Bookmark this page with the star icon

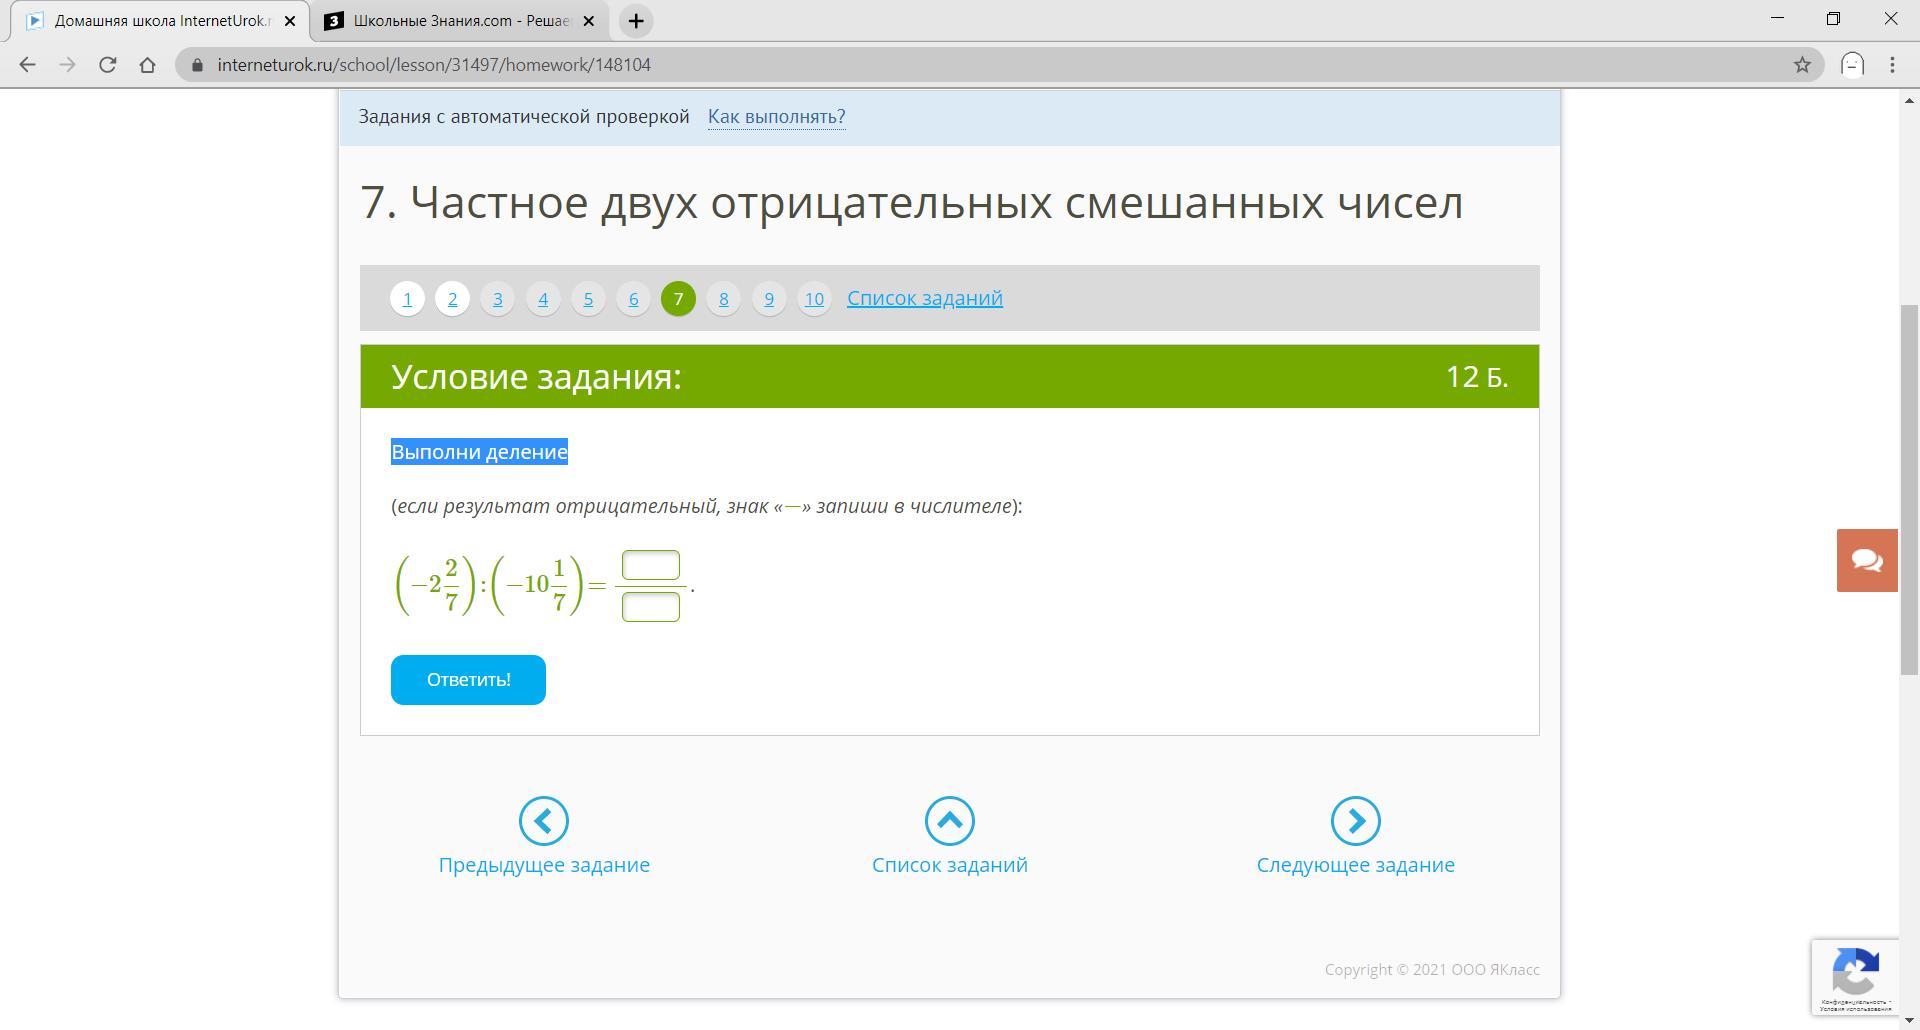(1802, 65)
